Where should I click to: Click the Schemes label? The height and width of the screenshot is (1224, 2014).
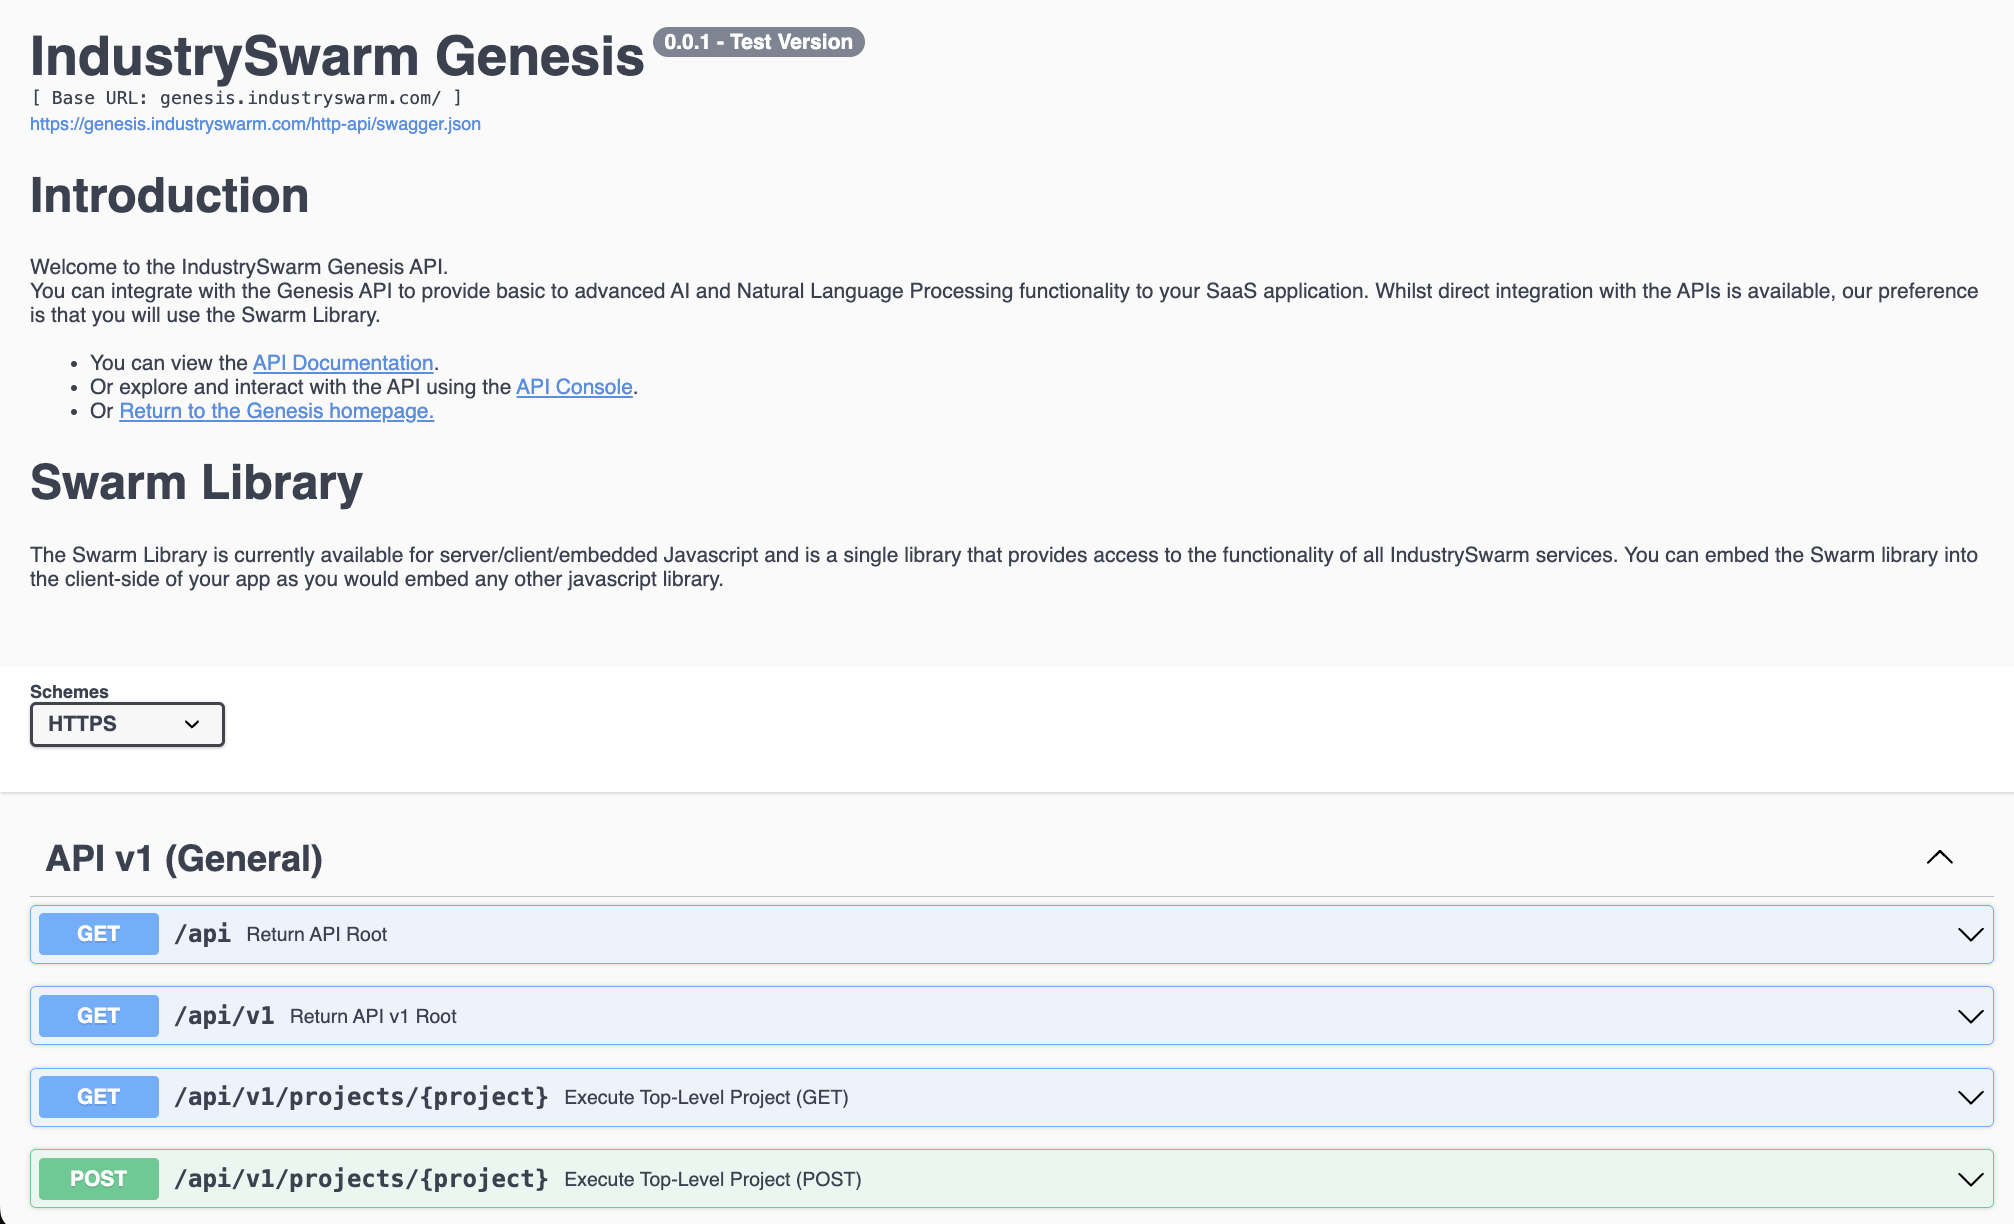[x=69, y=691]
